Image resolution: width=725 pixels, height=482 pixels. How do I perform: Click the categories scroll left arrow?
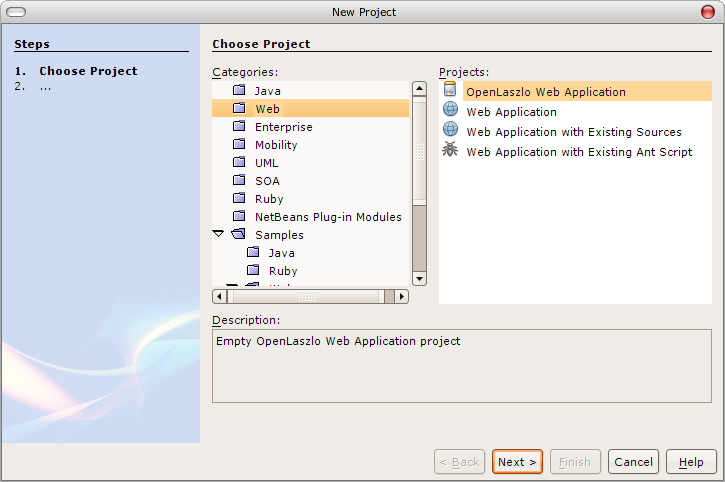(219, 296)
